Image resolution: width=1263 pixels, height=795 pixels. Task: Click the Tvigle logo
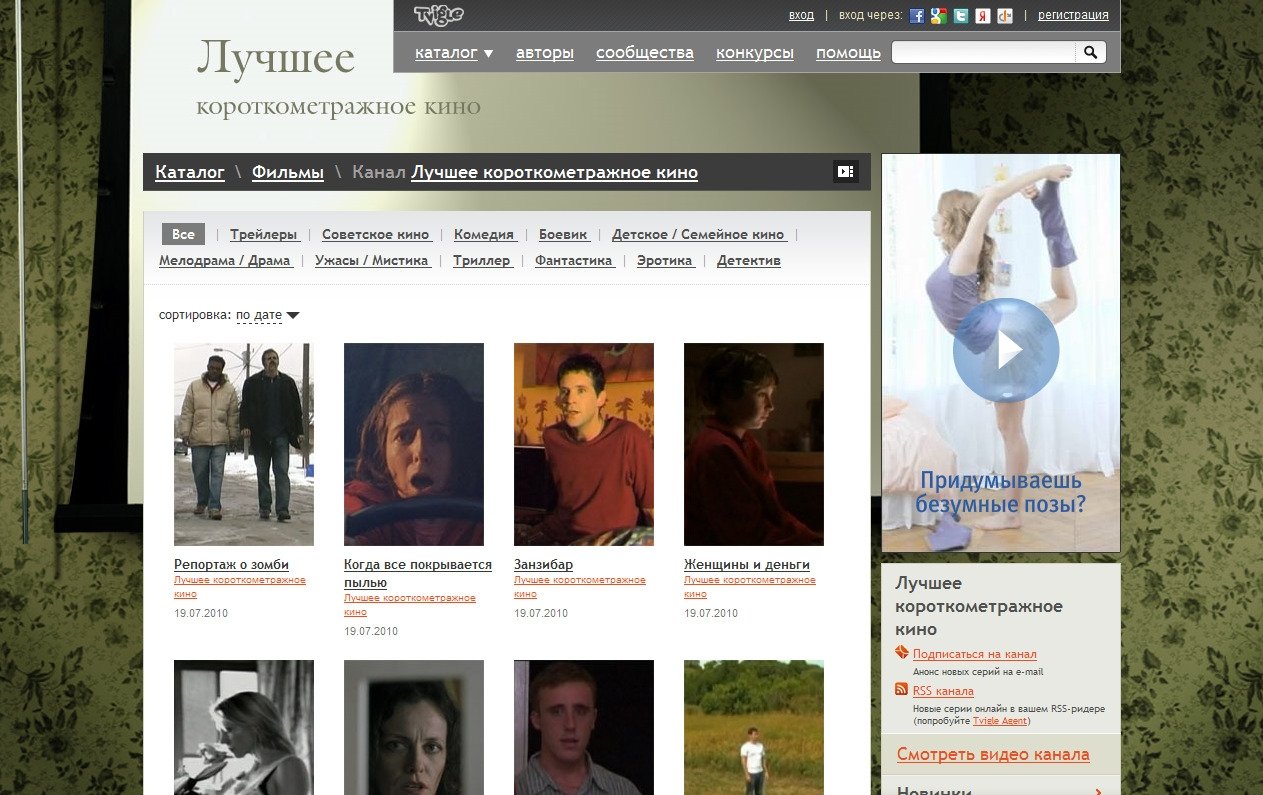pyautogui.click(x=438, y=15)
